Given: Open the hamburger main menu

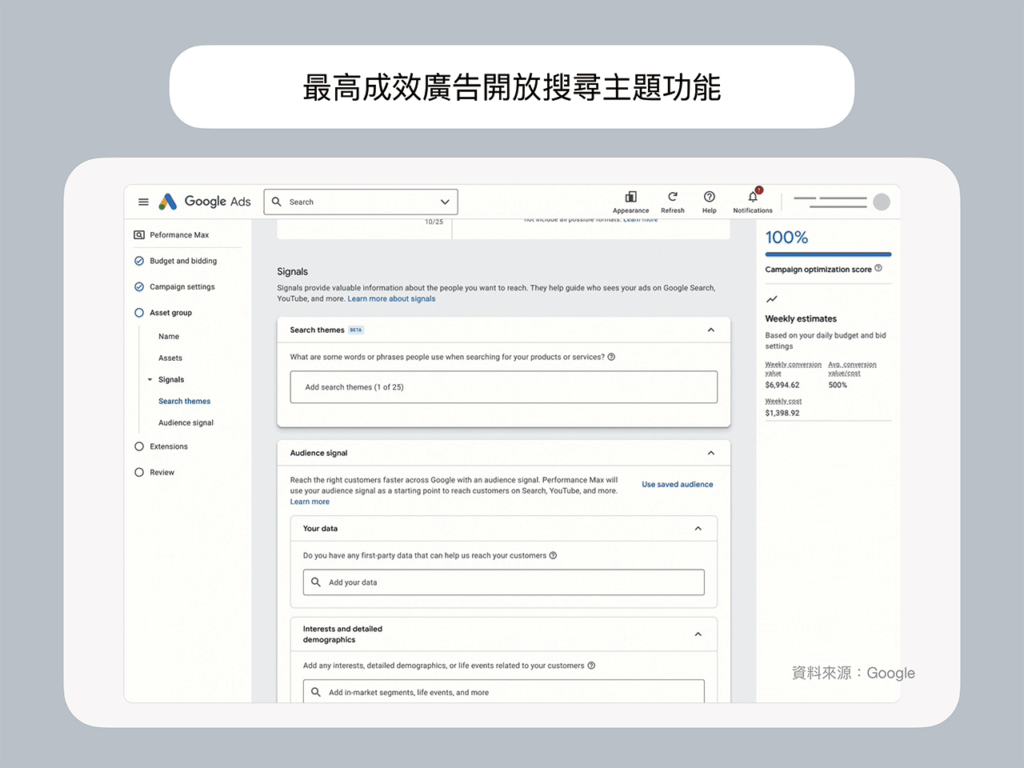Looking at the screenshot, I should tap(144, 202).
